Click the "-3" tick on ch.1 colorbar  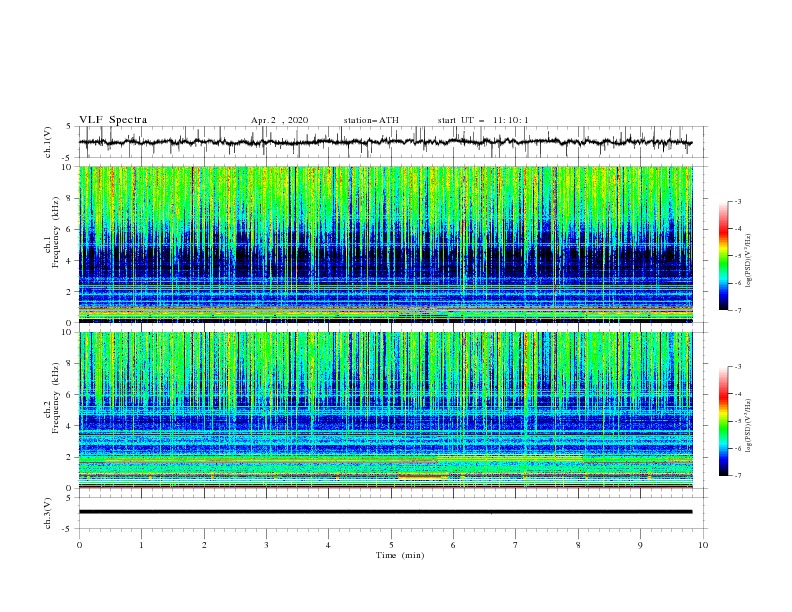(738, 201)
